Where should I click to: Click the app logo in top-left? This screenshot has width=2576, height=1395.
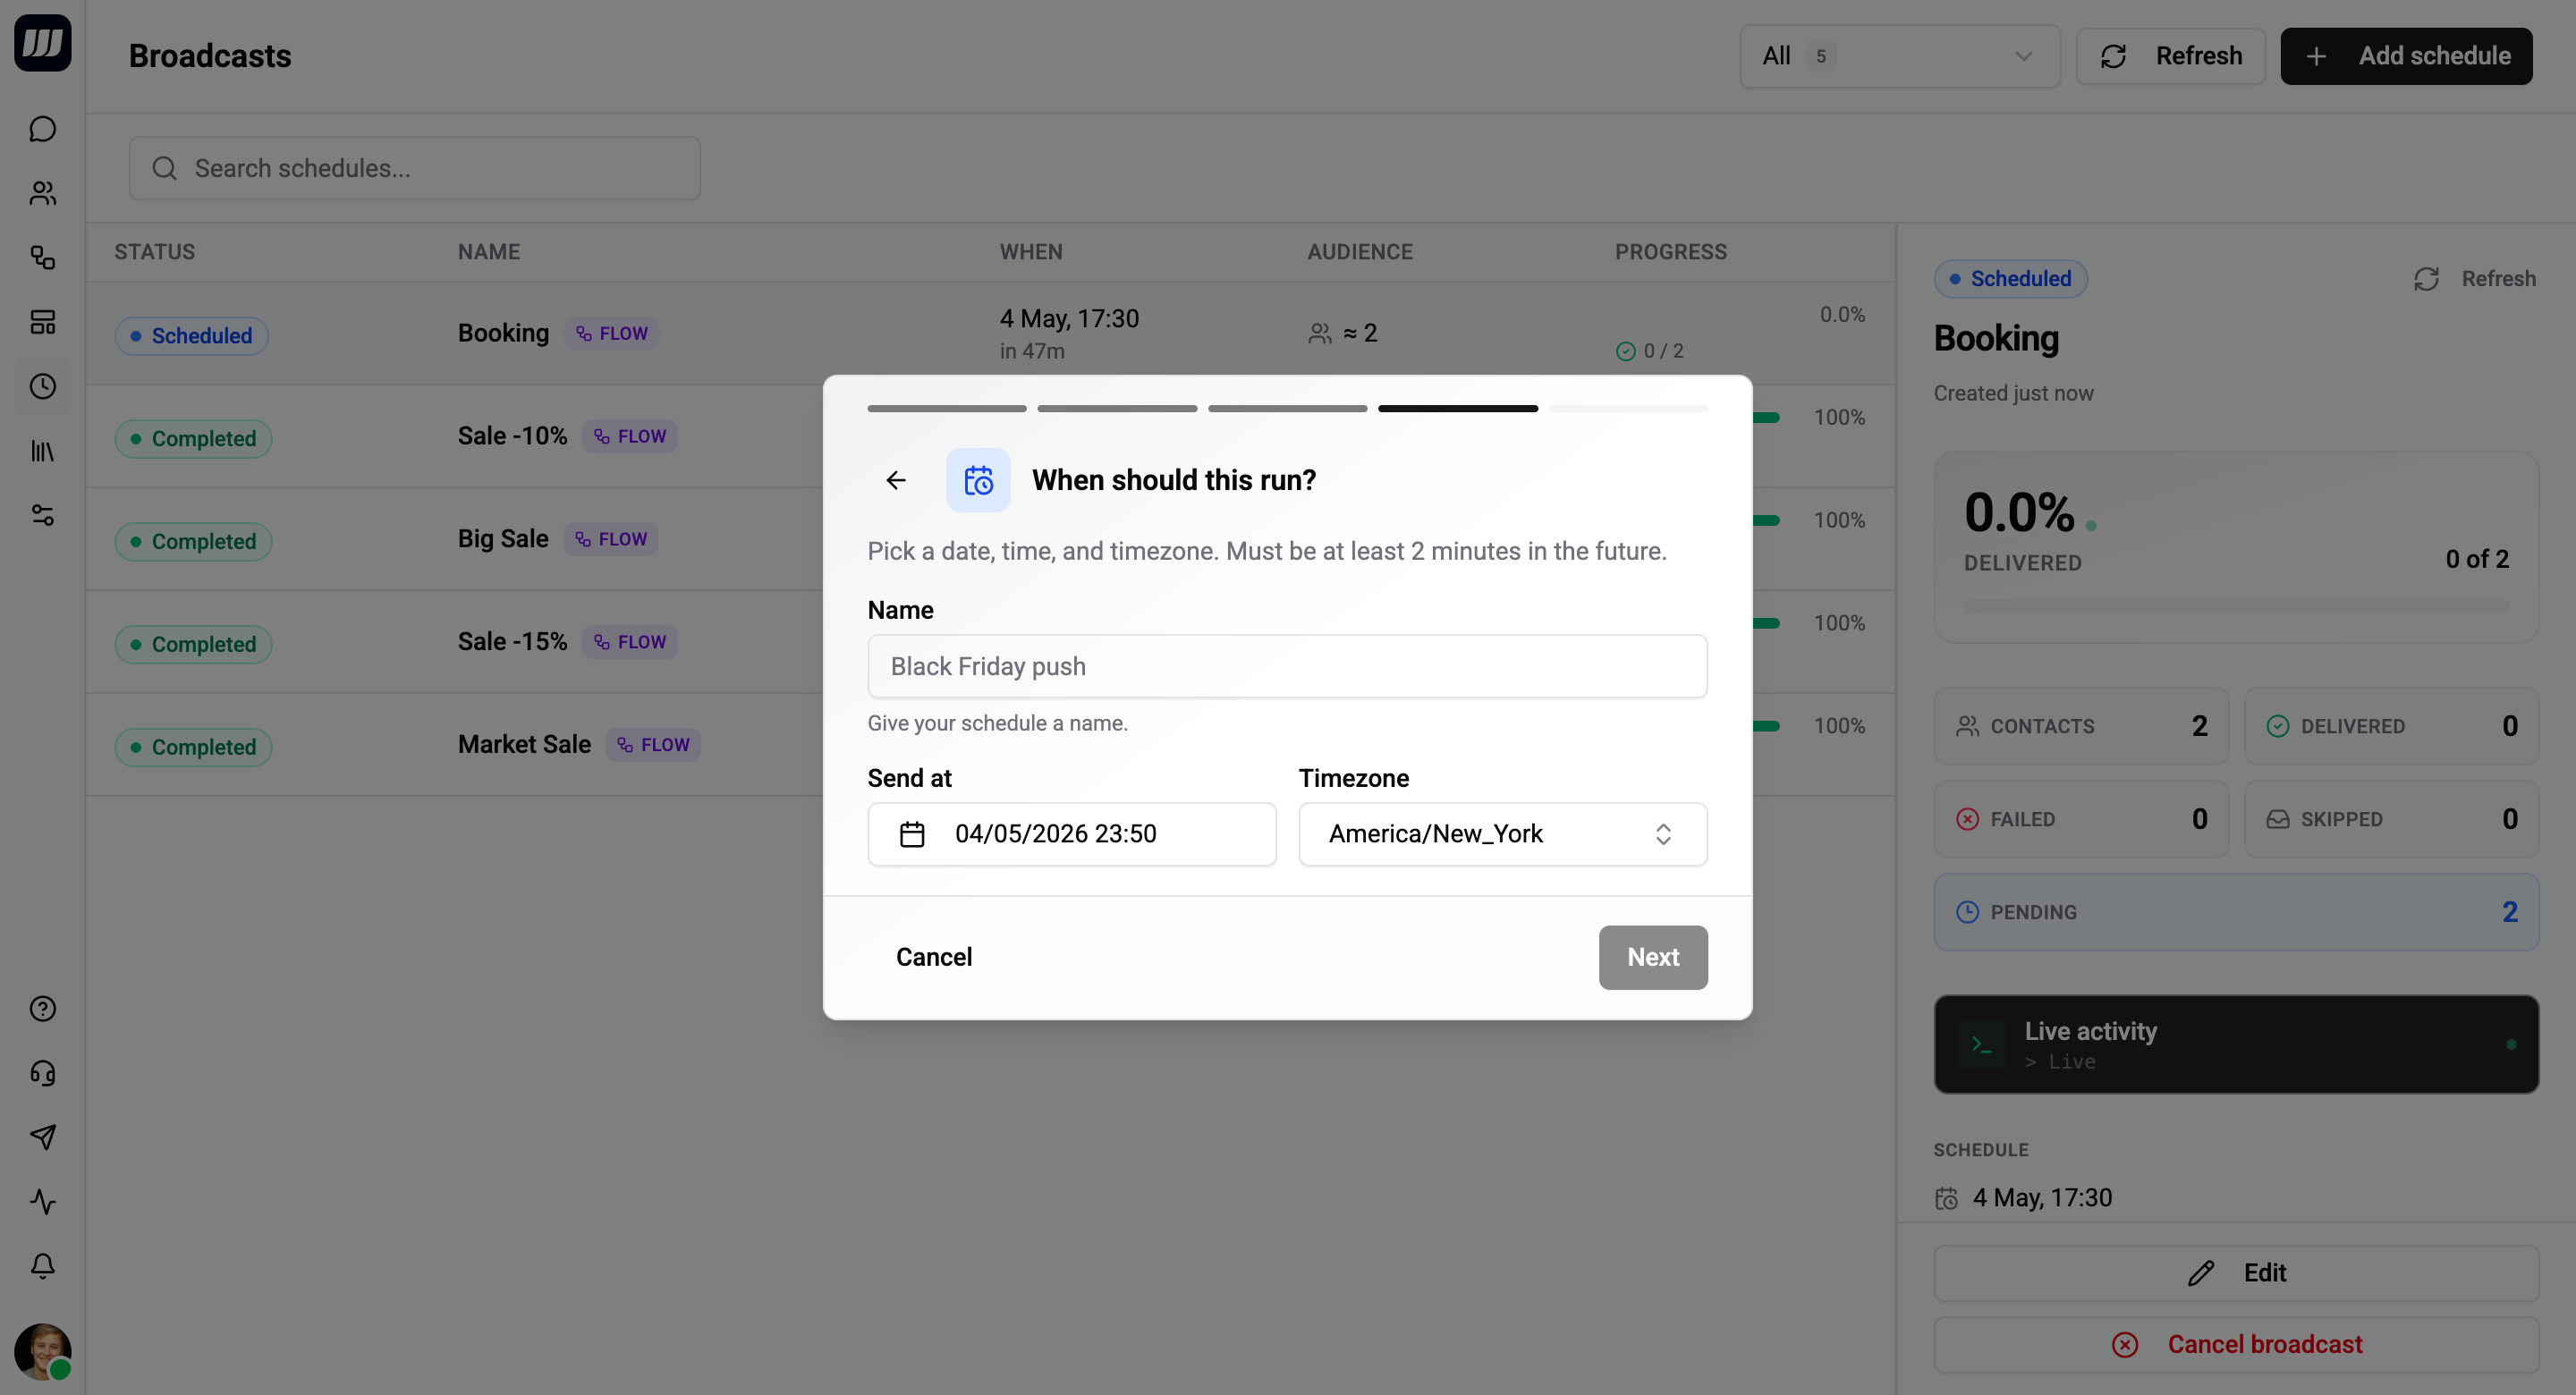(42, 43)
